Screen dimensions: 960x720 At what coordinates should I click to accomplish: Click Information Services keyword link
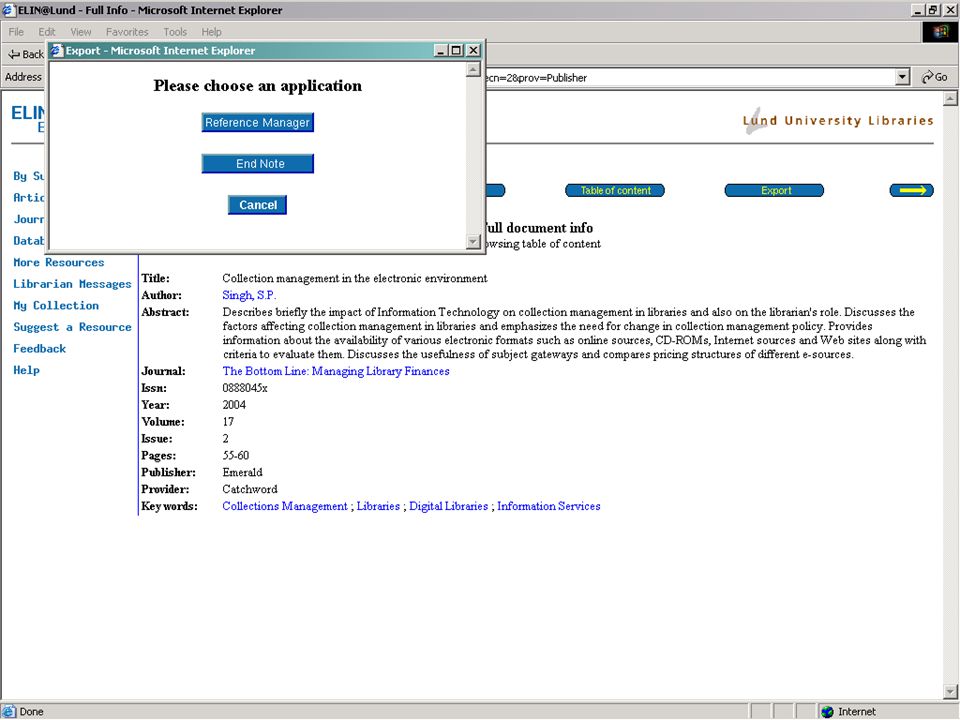tap(549, 506)
